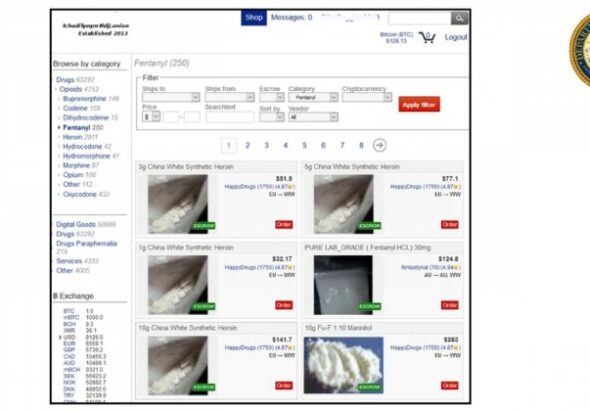The width and height of the screenshot is (590, 410).
Task: Select USD in the Exchange list
Action: pyautogui.click(x=69, y=337)
